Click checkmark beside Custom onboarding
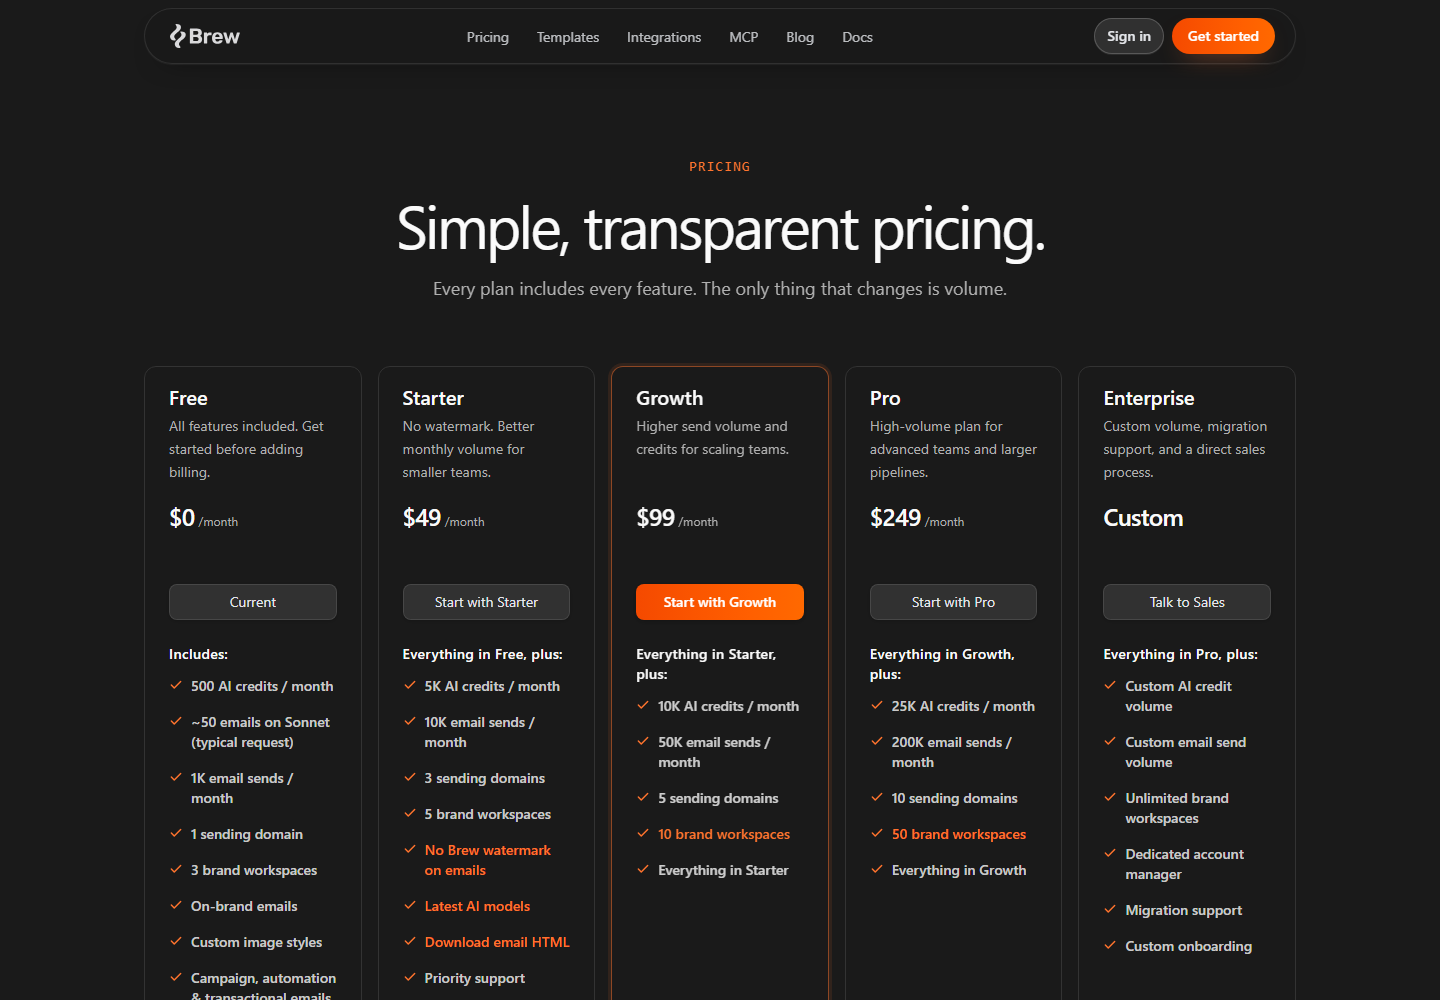 pyautogui.click(x=1110, y=946)
